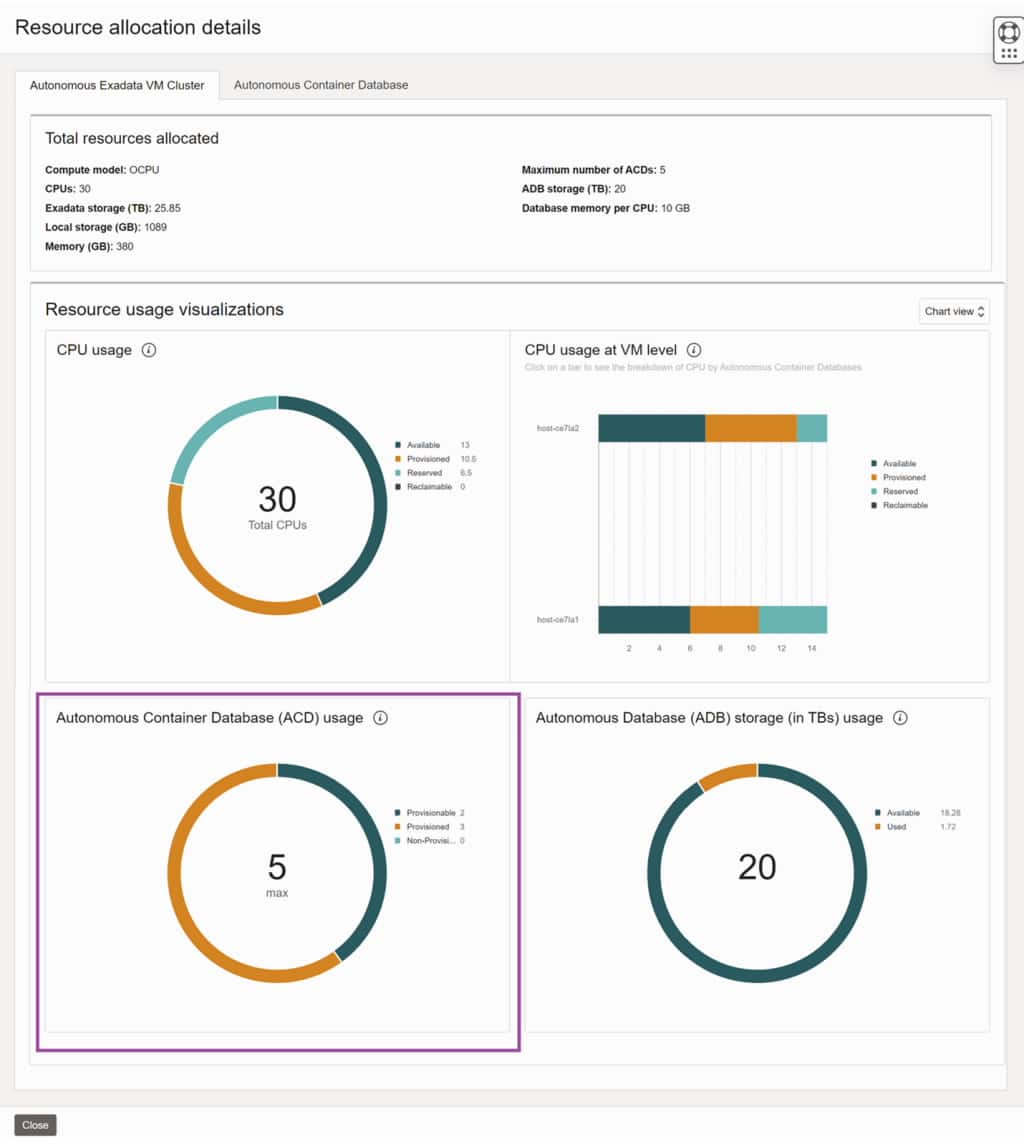Image resolution: width=1024 pixels, height=1144 pixels.
Task: Open the help assistant icon at top right
Action: (1007, 33)
